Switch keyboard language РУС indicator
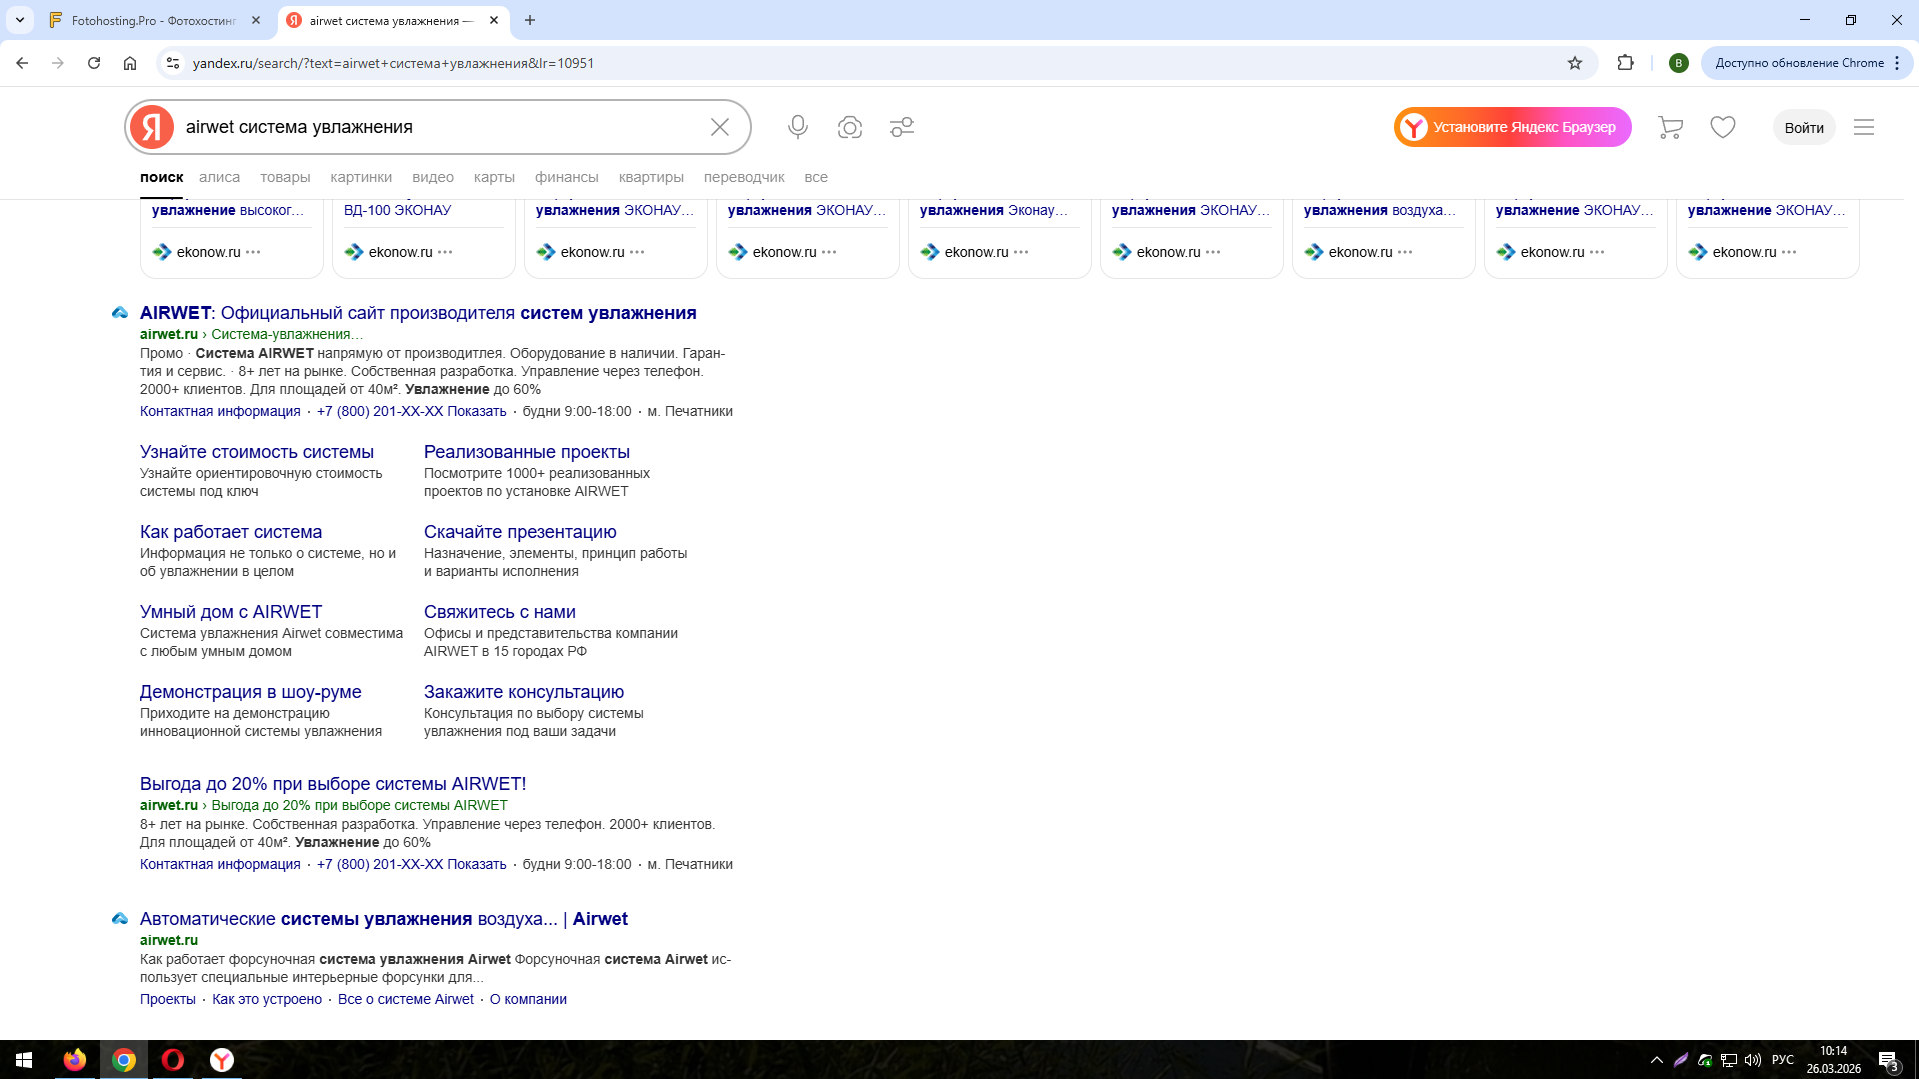1919x1079 pixels. point(1783,1060)
